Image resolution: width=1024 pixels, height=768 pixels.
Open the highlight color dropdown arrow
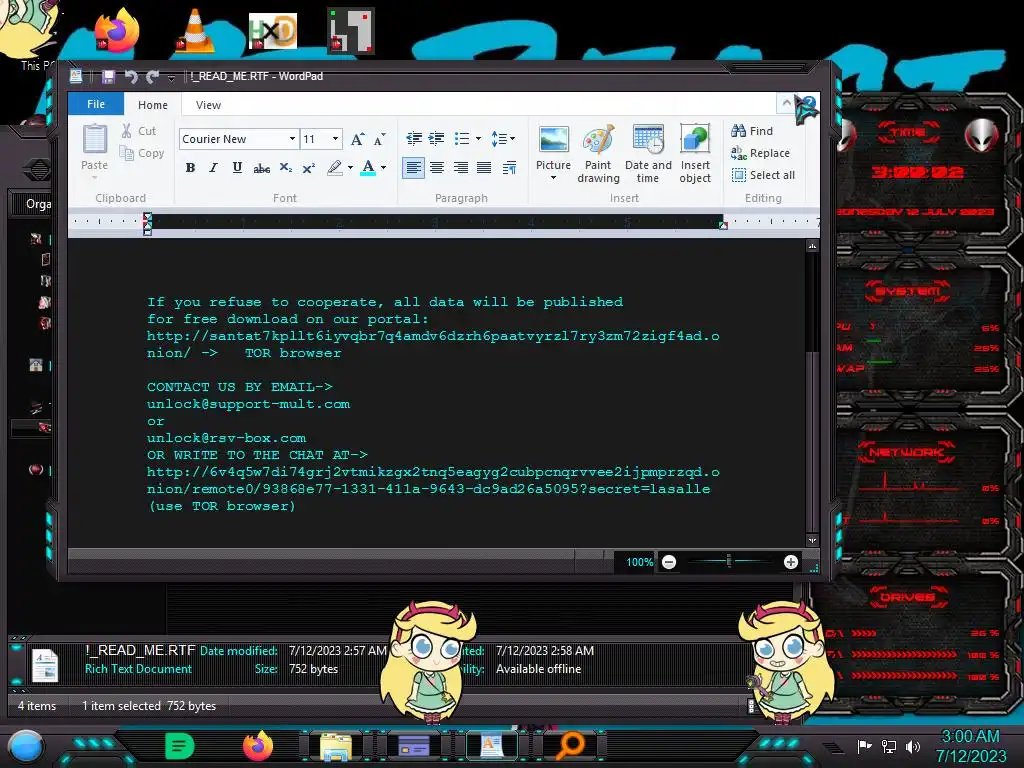pyautogui.click(x=351, y=168)
